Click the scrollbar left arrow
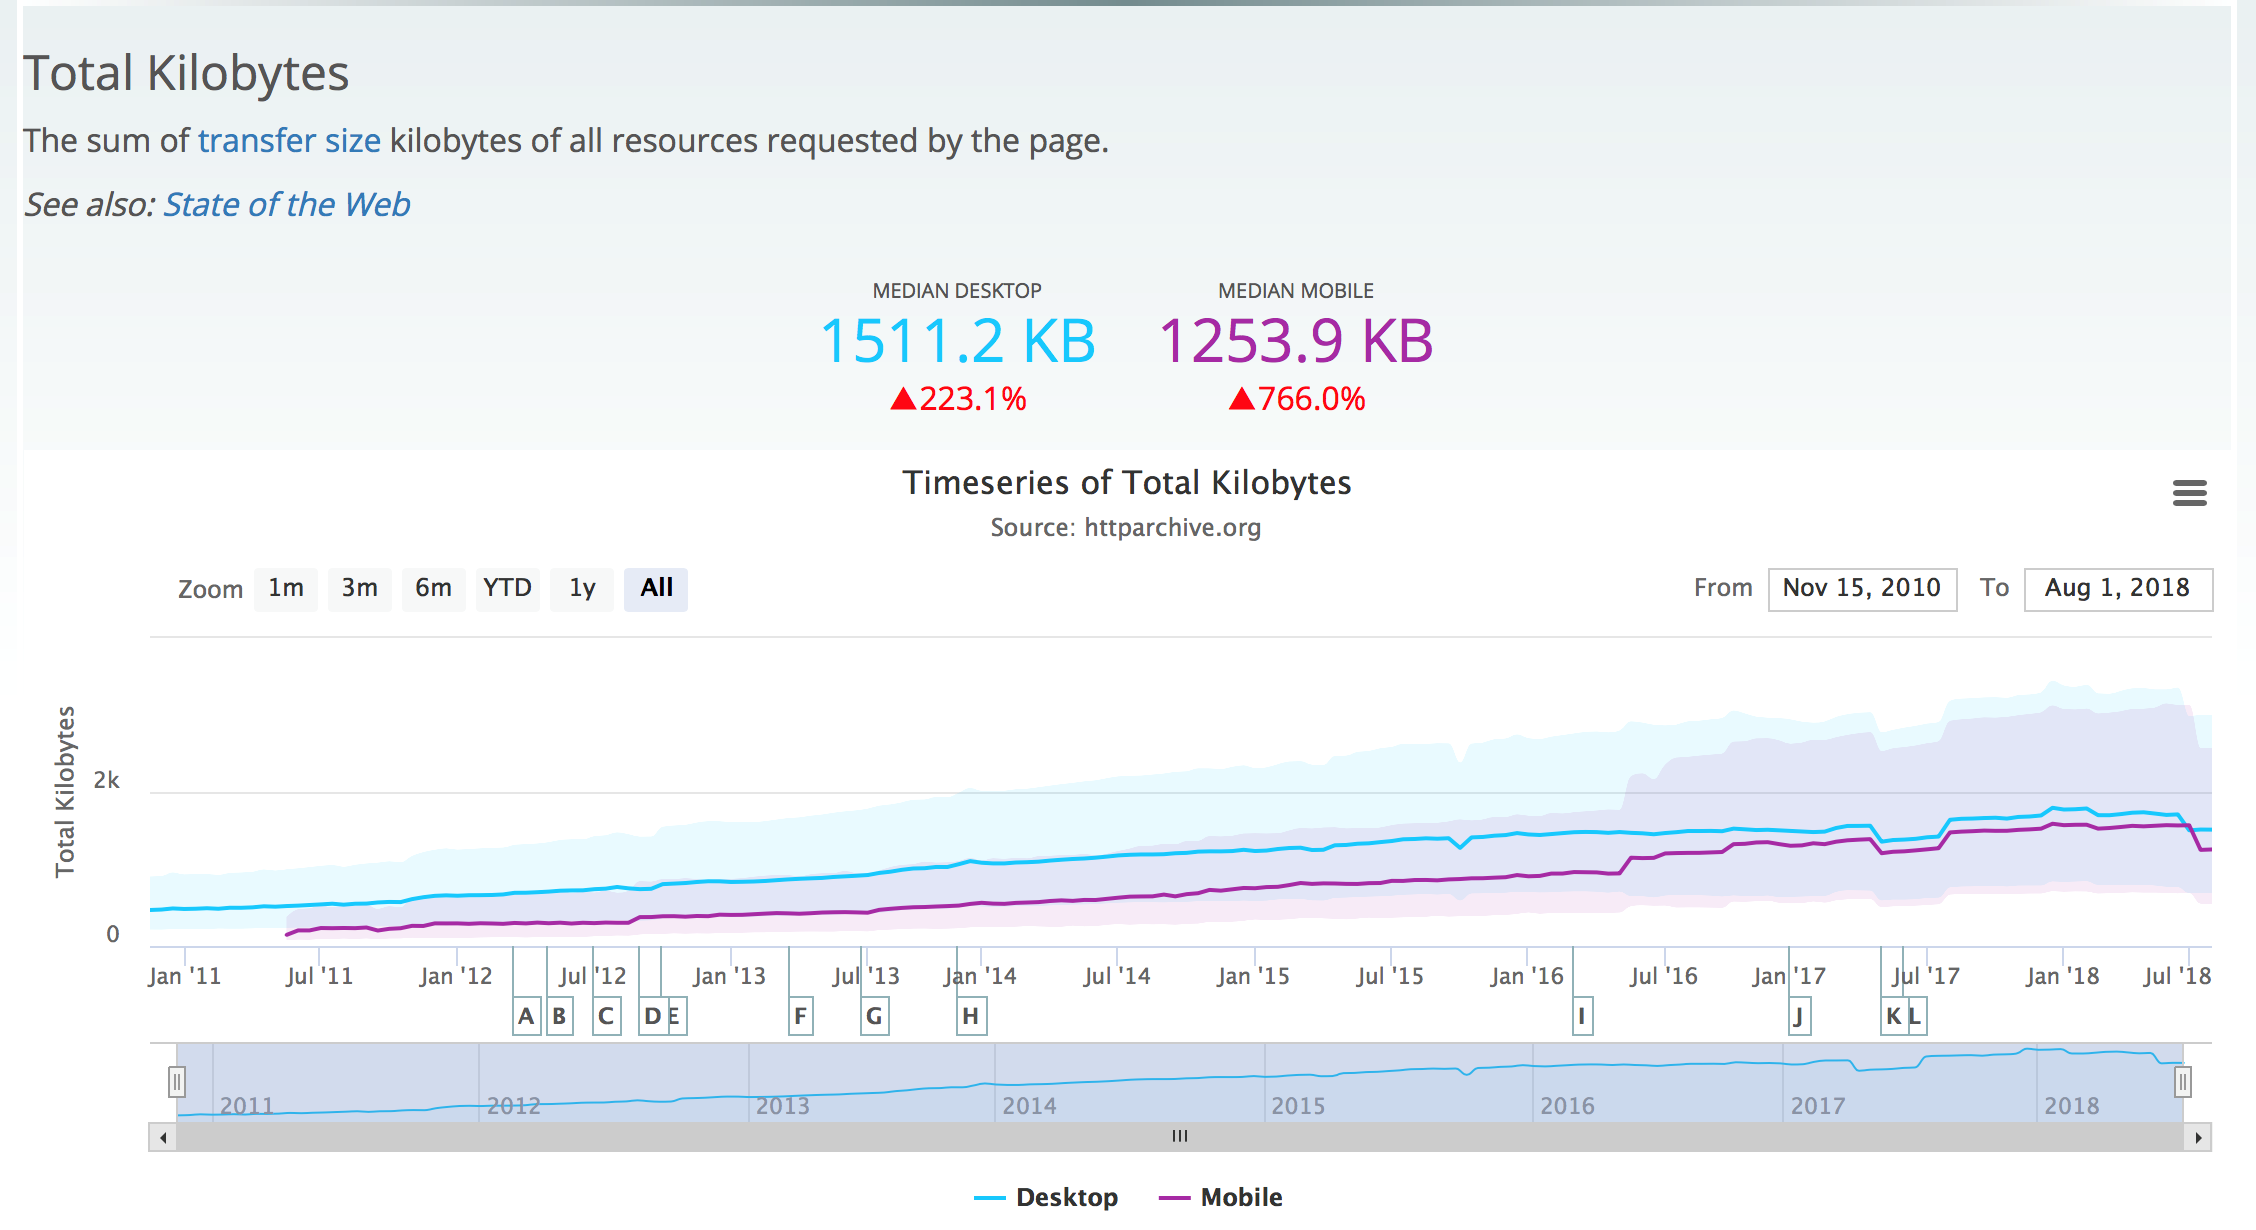 pos(163,1137)
